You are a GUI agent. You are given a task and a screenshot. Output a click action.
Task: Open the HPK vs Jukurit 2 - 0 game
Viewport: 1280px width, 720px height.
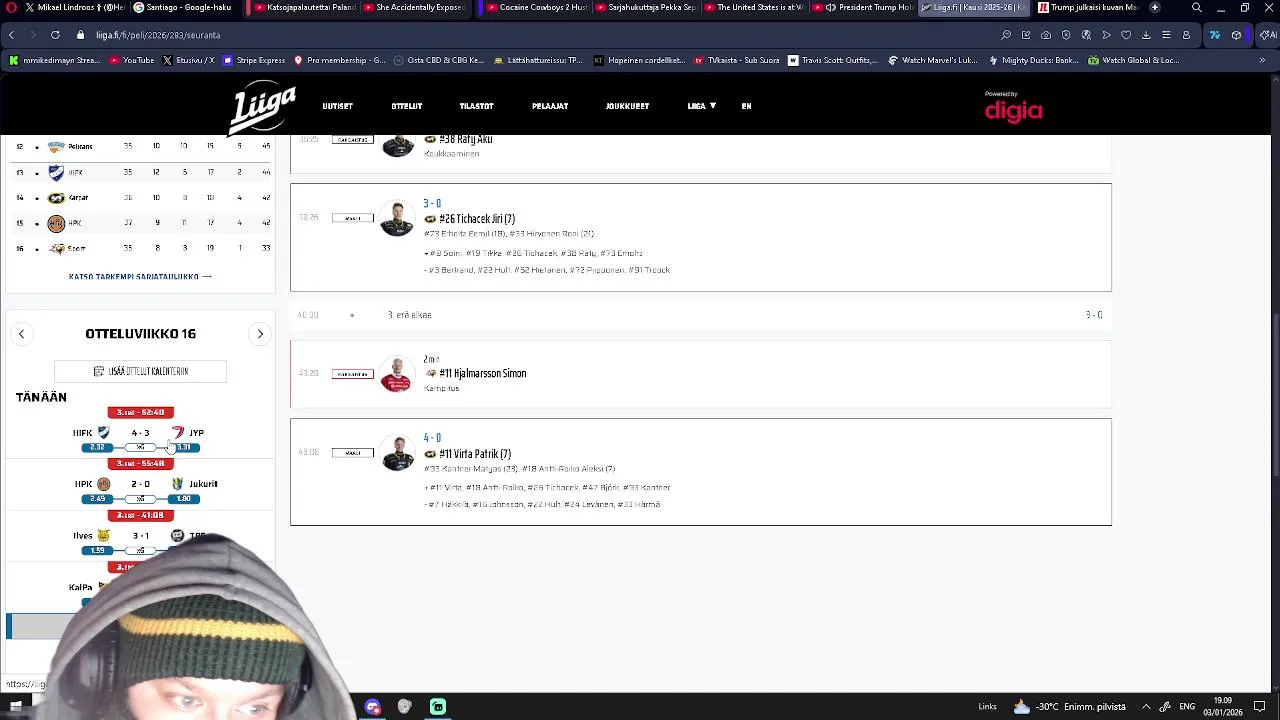click(140, 484)
